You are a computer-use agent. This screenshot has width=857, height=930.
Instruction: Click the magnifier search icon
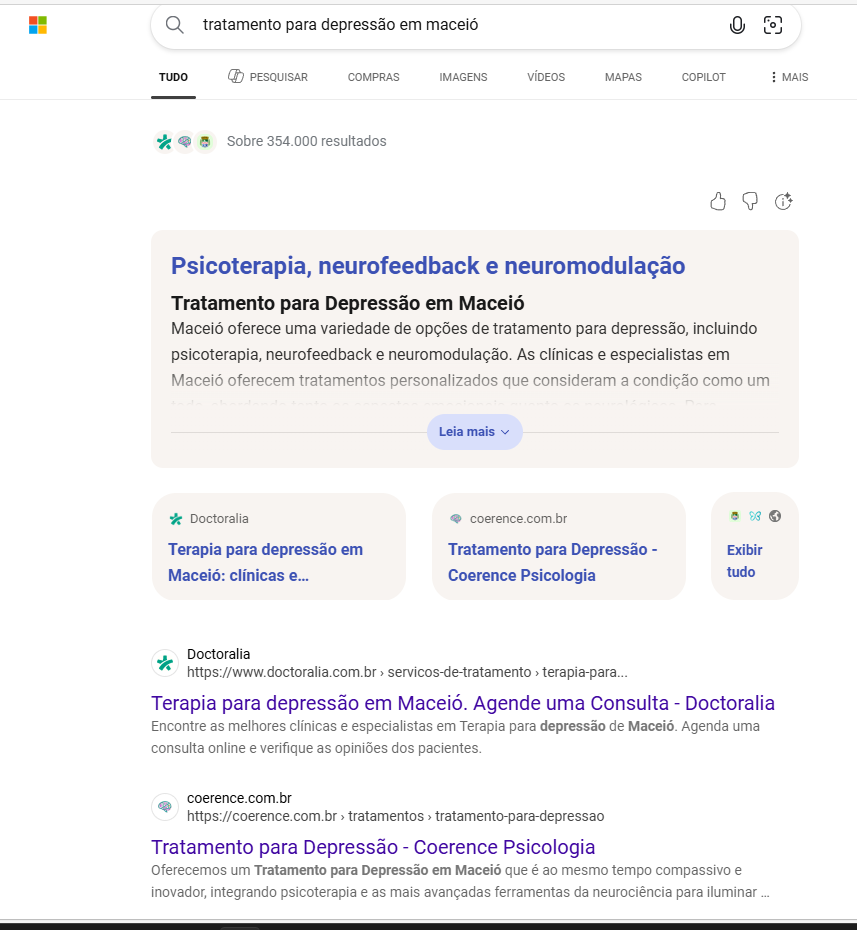174,25
